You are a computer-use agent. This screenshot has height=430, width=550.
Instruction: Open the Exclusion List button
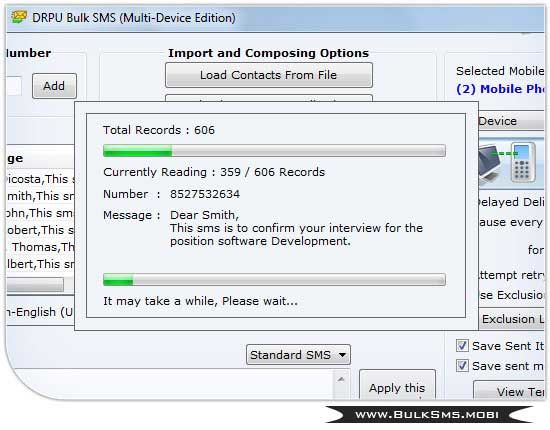pyautogui.click(x=511, y=319)
